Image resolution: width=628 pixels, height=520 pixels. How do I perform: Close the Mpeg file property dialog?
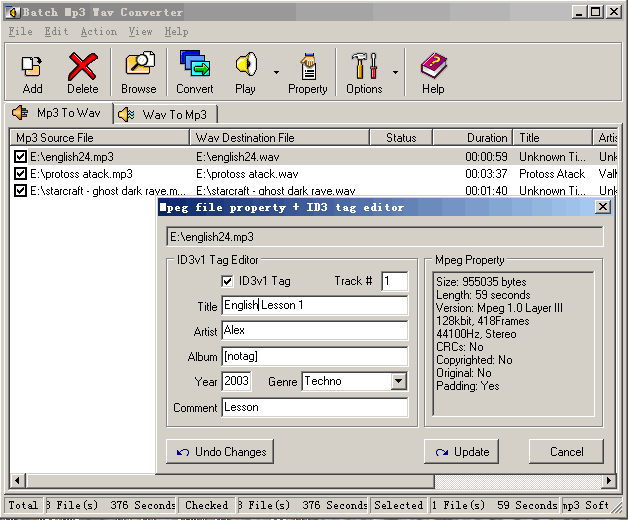pyautogui.click(x=603, y=207)
